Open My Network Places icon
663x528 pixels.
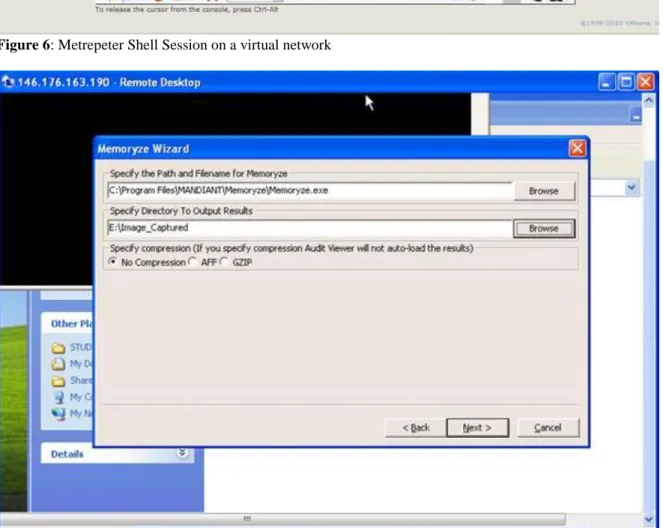pyautogui.click(x=58, y=413)
